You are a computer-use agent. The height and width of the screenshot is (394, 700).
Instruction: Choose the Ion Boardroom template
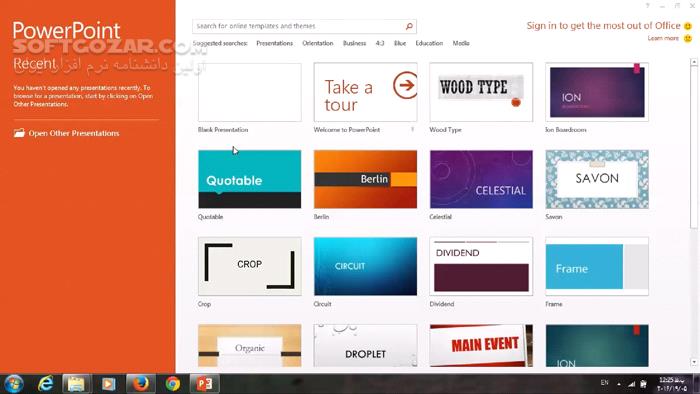(x=597, y=92)
